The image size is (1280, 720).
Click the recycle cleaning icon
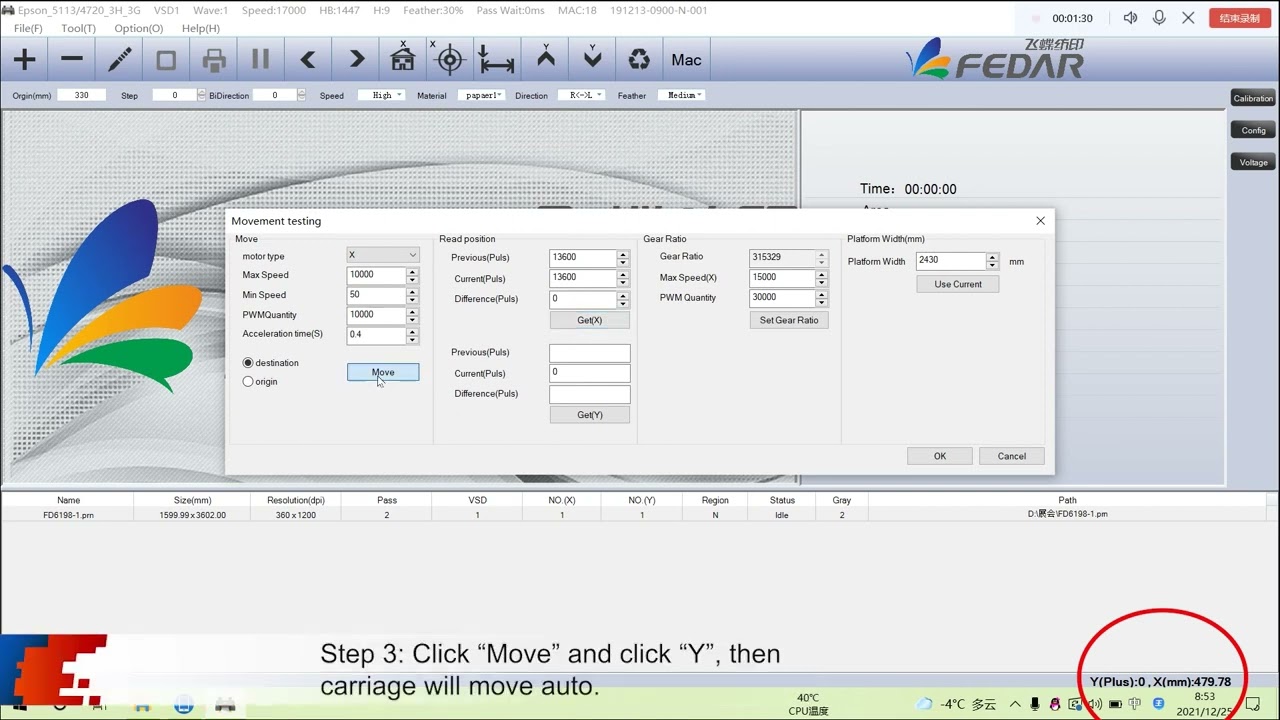click(x=639, y=60)
